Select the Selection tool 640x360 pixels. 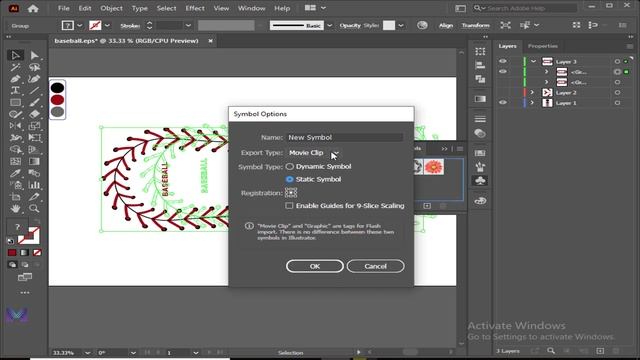point(16,55)
